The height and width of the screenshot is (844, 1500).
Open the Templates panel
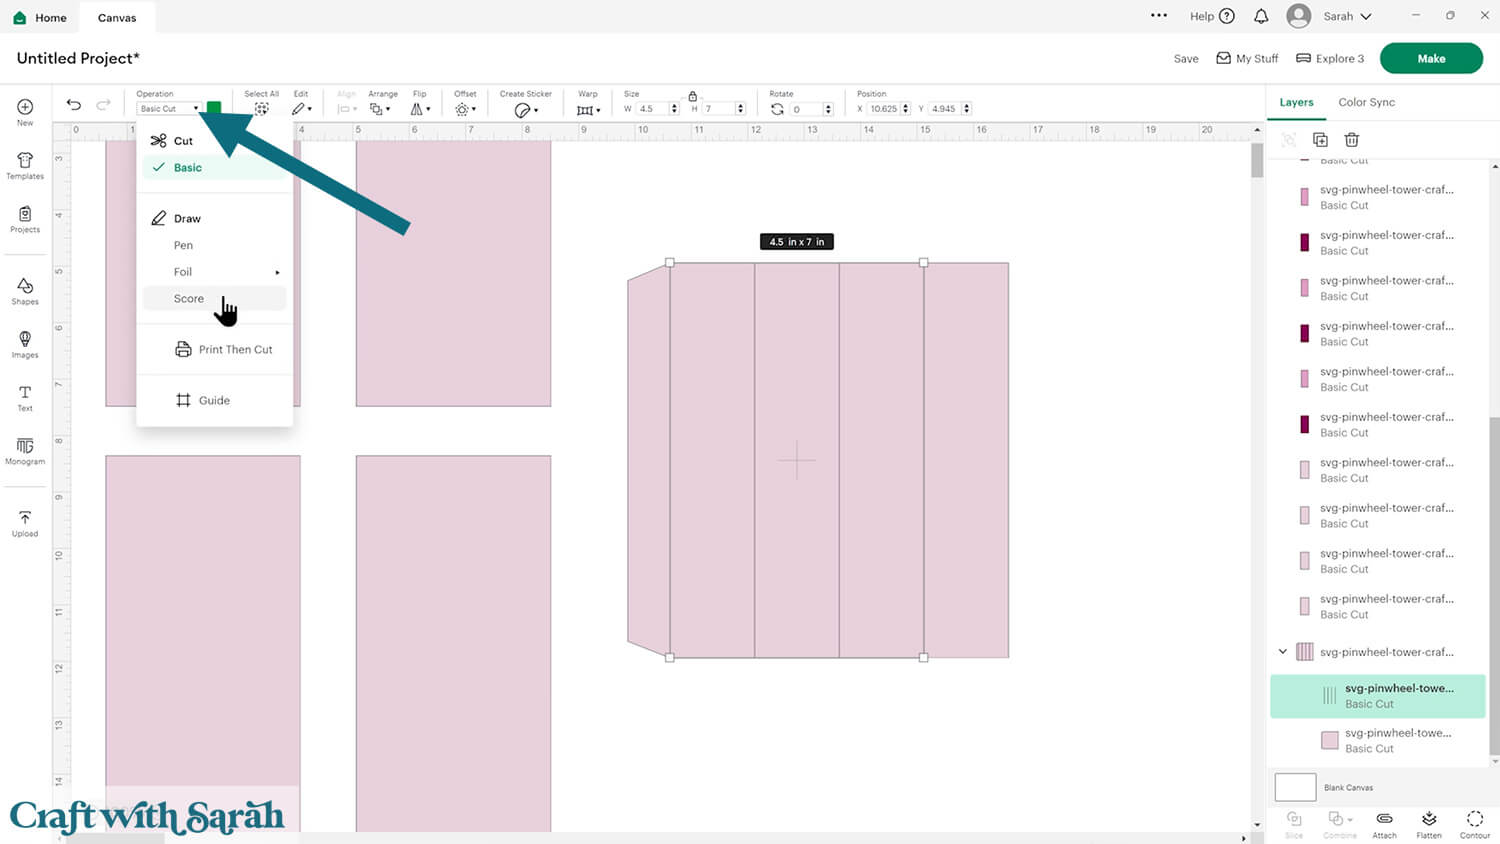[x=25, y=165]
